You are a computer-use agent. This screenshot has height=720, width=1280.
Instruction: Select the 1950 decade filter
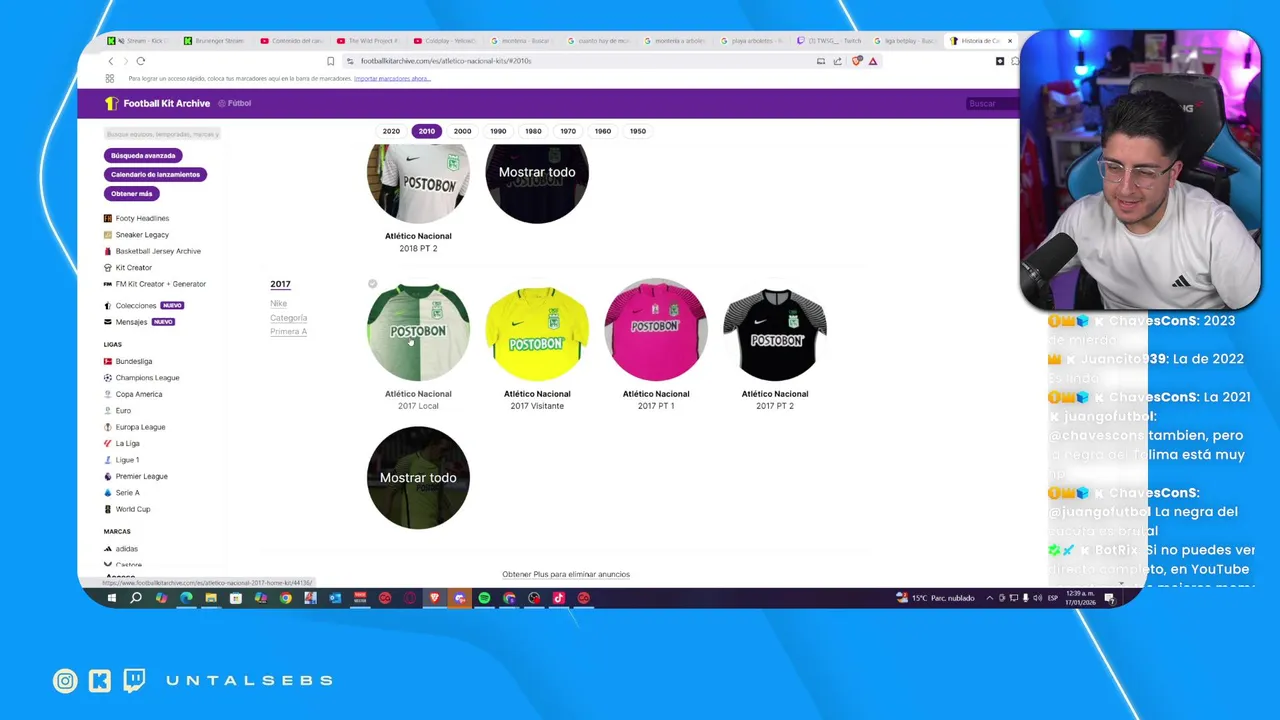[637, 131]
